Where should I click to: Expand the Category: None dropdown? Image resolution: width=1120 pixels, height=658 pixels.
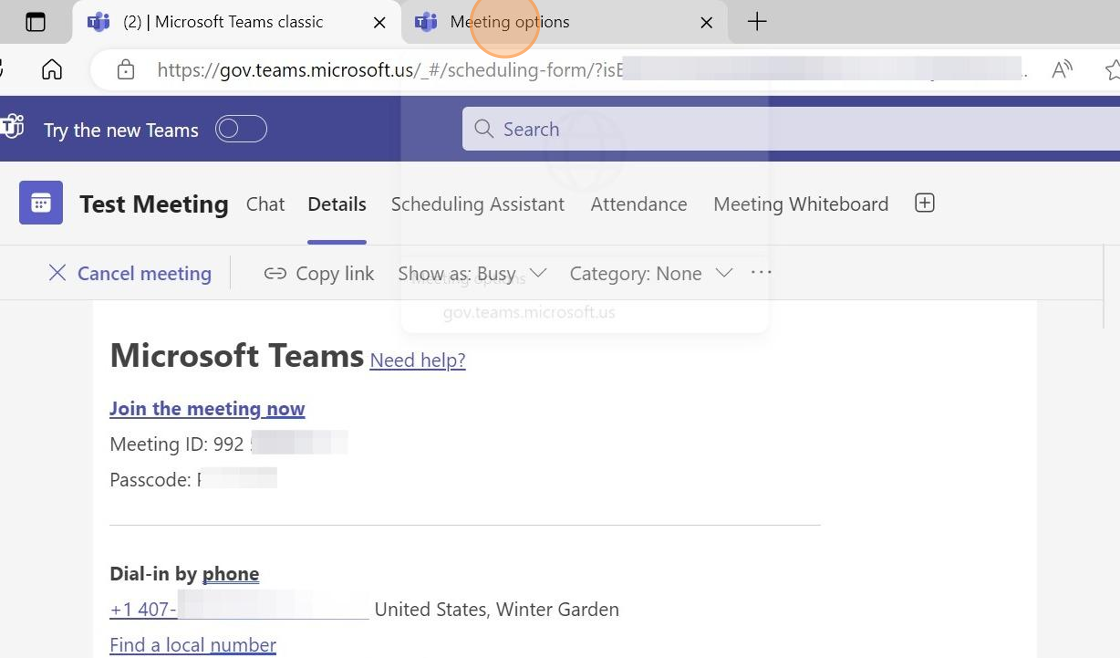point(651,274)
